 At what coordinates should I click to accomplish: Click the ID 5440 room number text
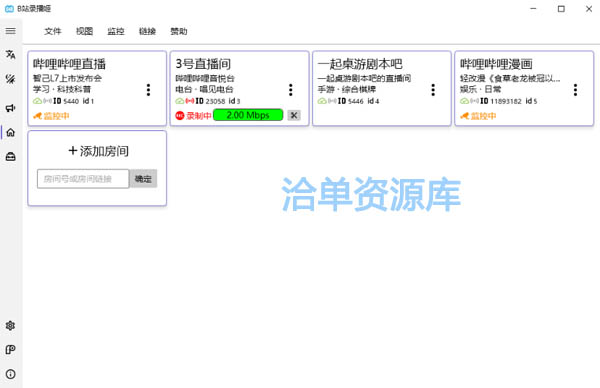(66, 101)
